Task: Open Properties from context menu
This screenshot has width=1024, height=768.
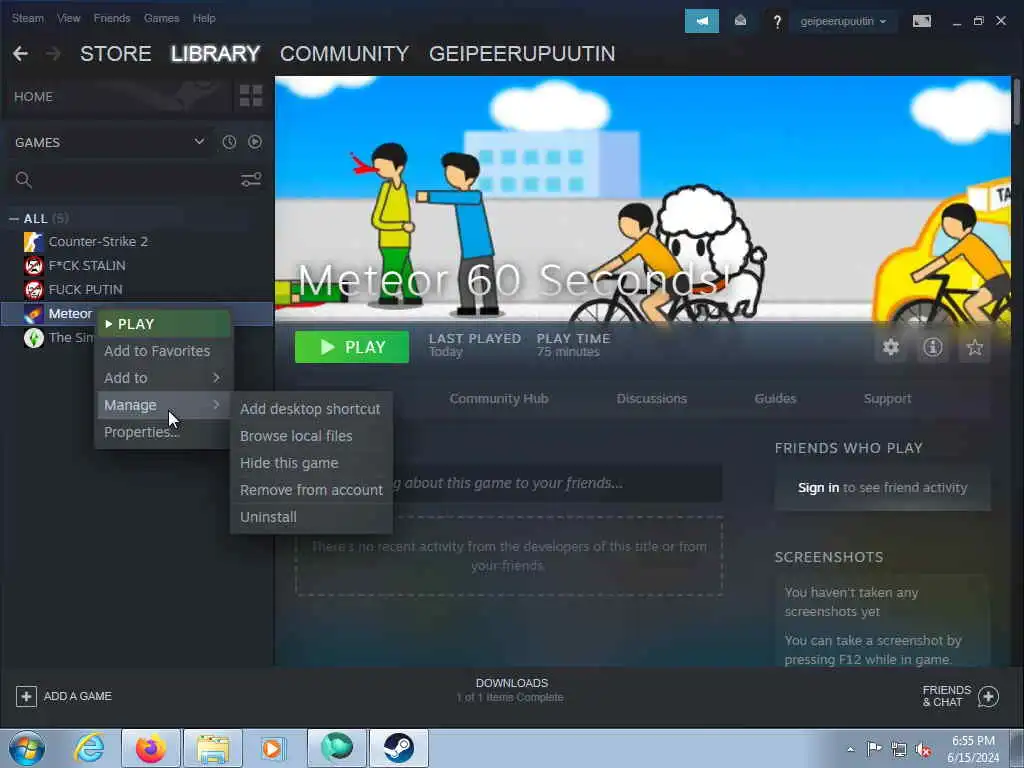Action: tap(163, 432)
